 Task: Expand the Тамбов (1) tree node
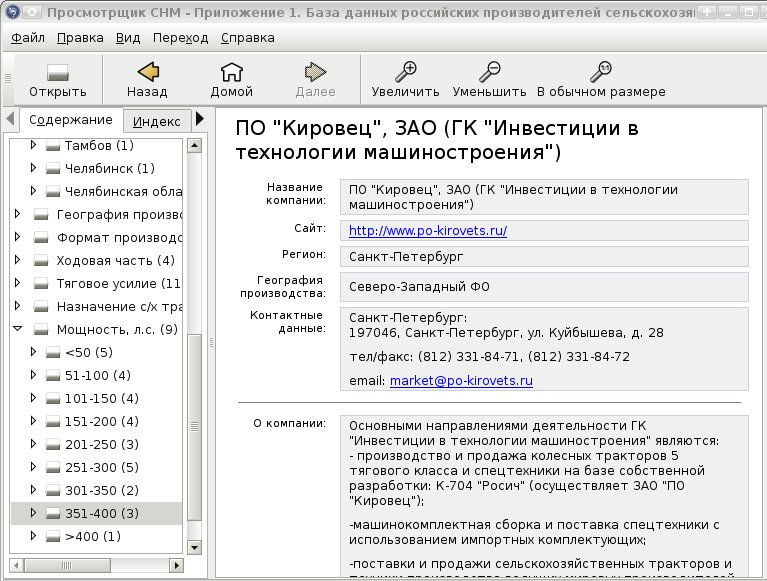pyautogui.click(x=33, y=145)
